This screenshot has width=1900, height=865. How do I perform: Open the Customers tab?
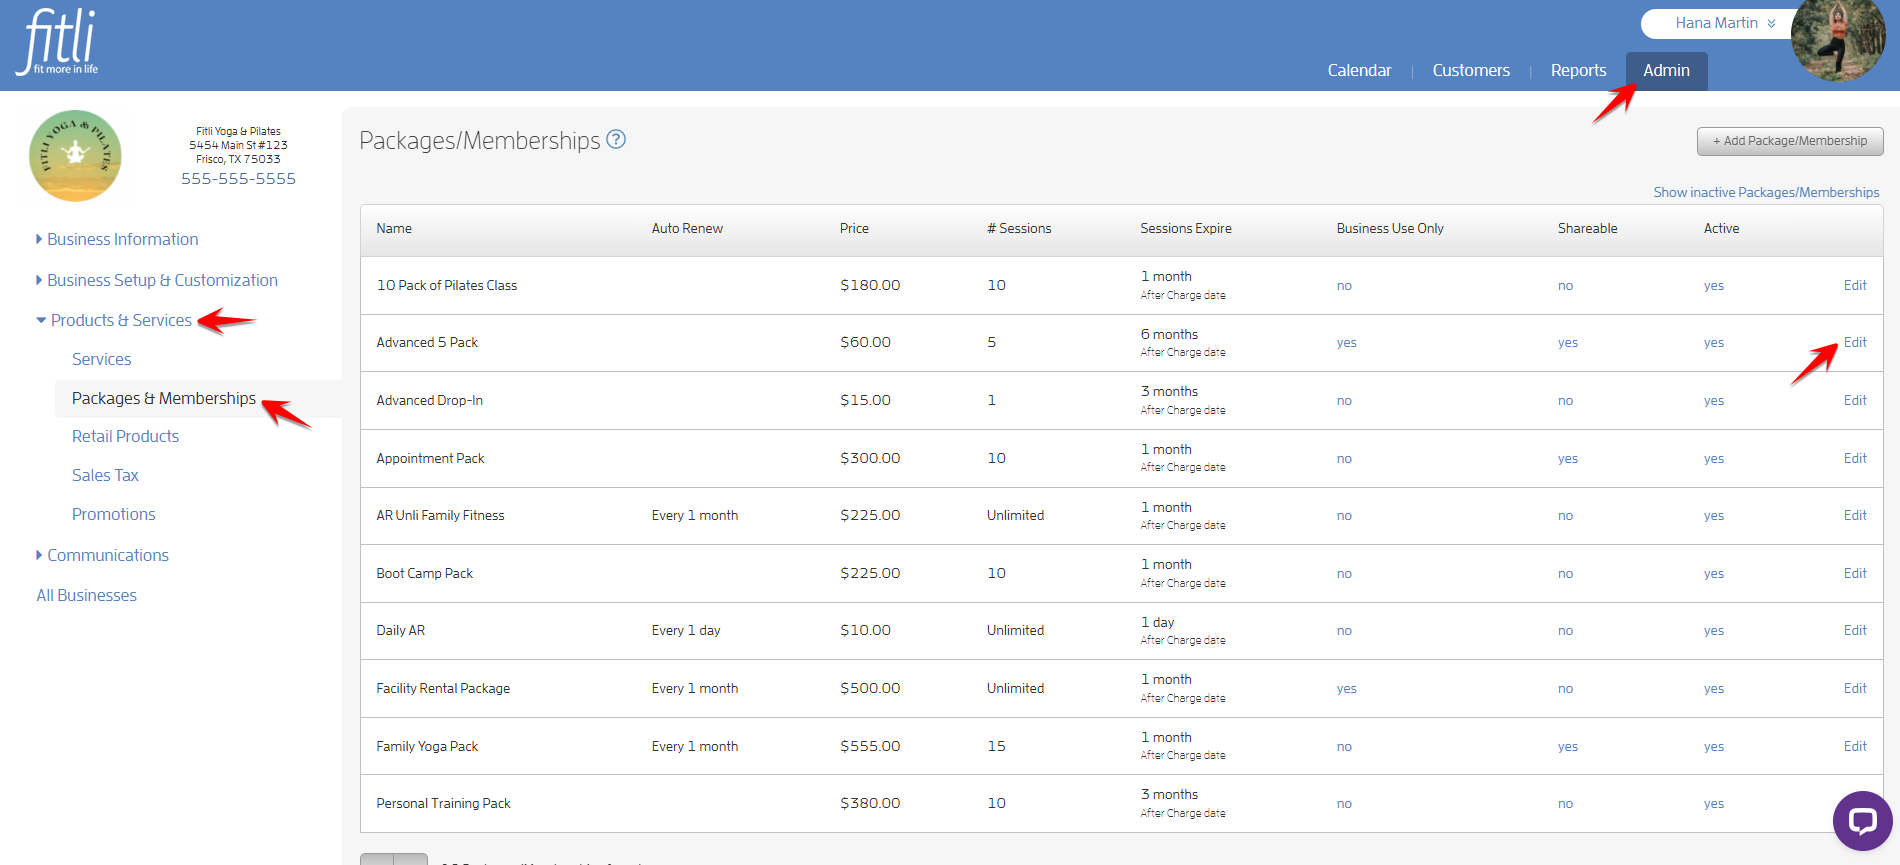point(1471,70)
